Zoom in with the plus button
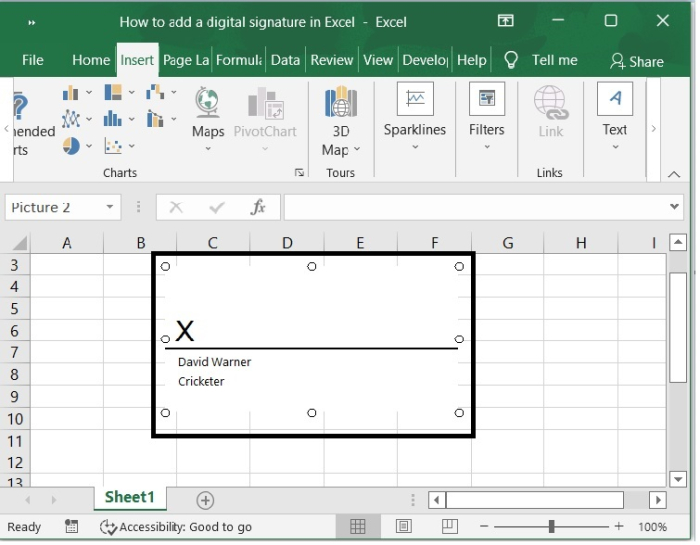700x545 pixels. pos(619,527)
